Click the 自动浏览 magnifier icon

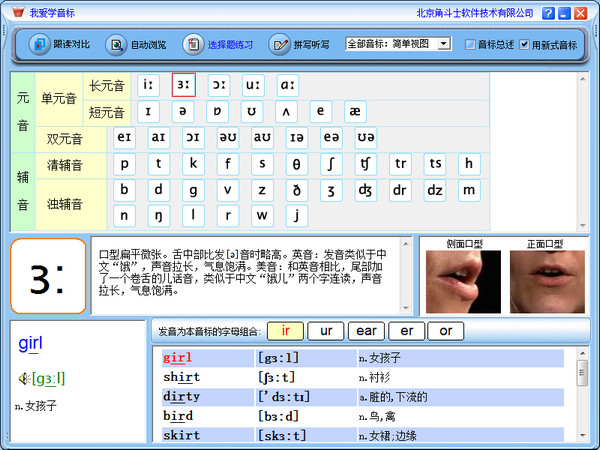click(x=116, y=45)
